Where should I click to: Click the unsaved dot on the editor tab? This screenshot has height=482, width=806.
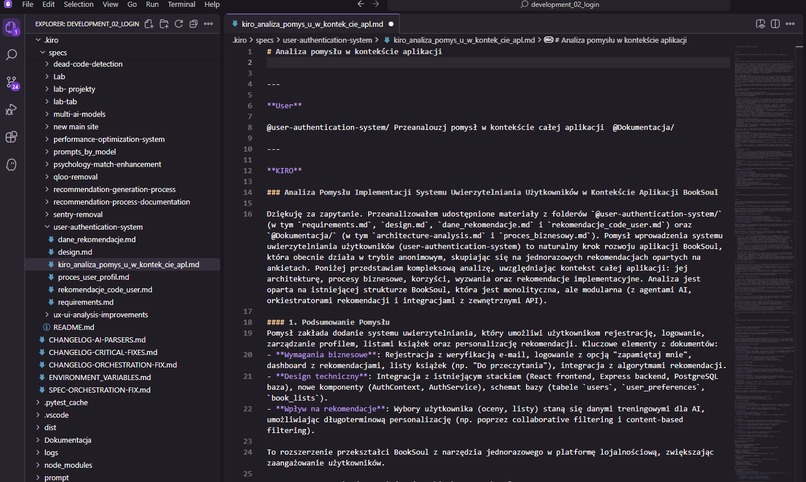391,24
